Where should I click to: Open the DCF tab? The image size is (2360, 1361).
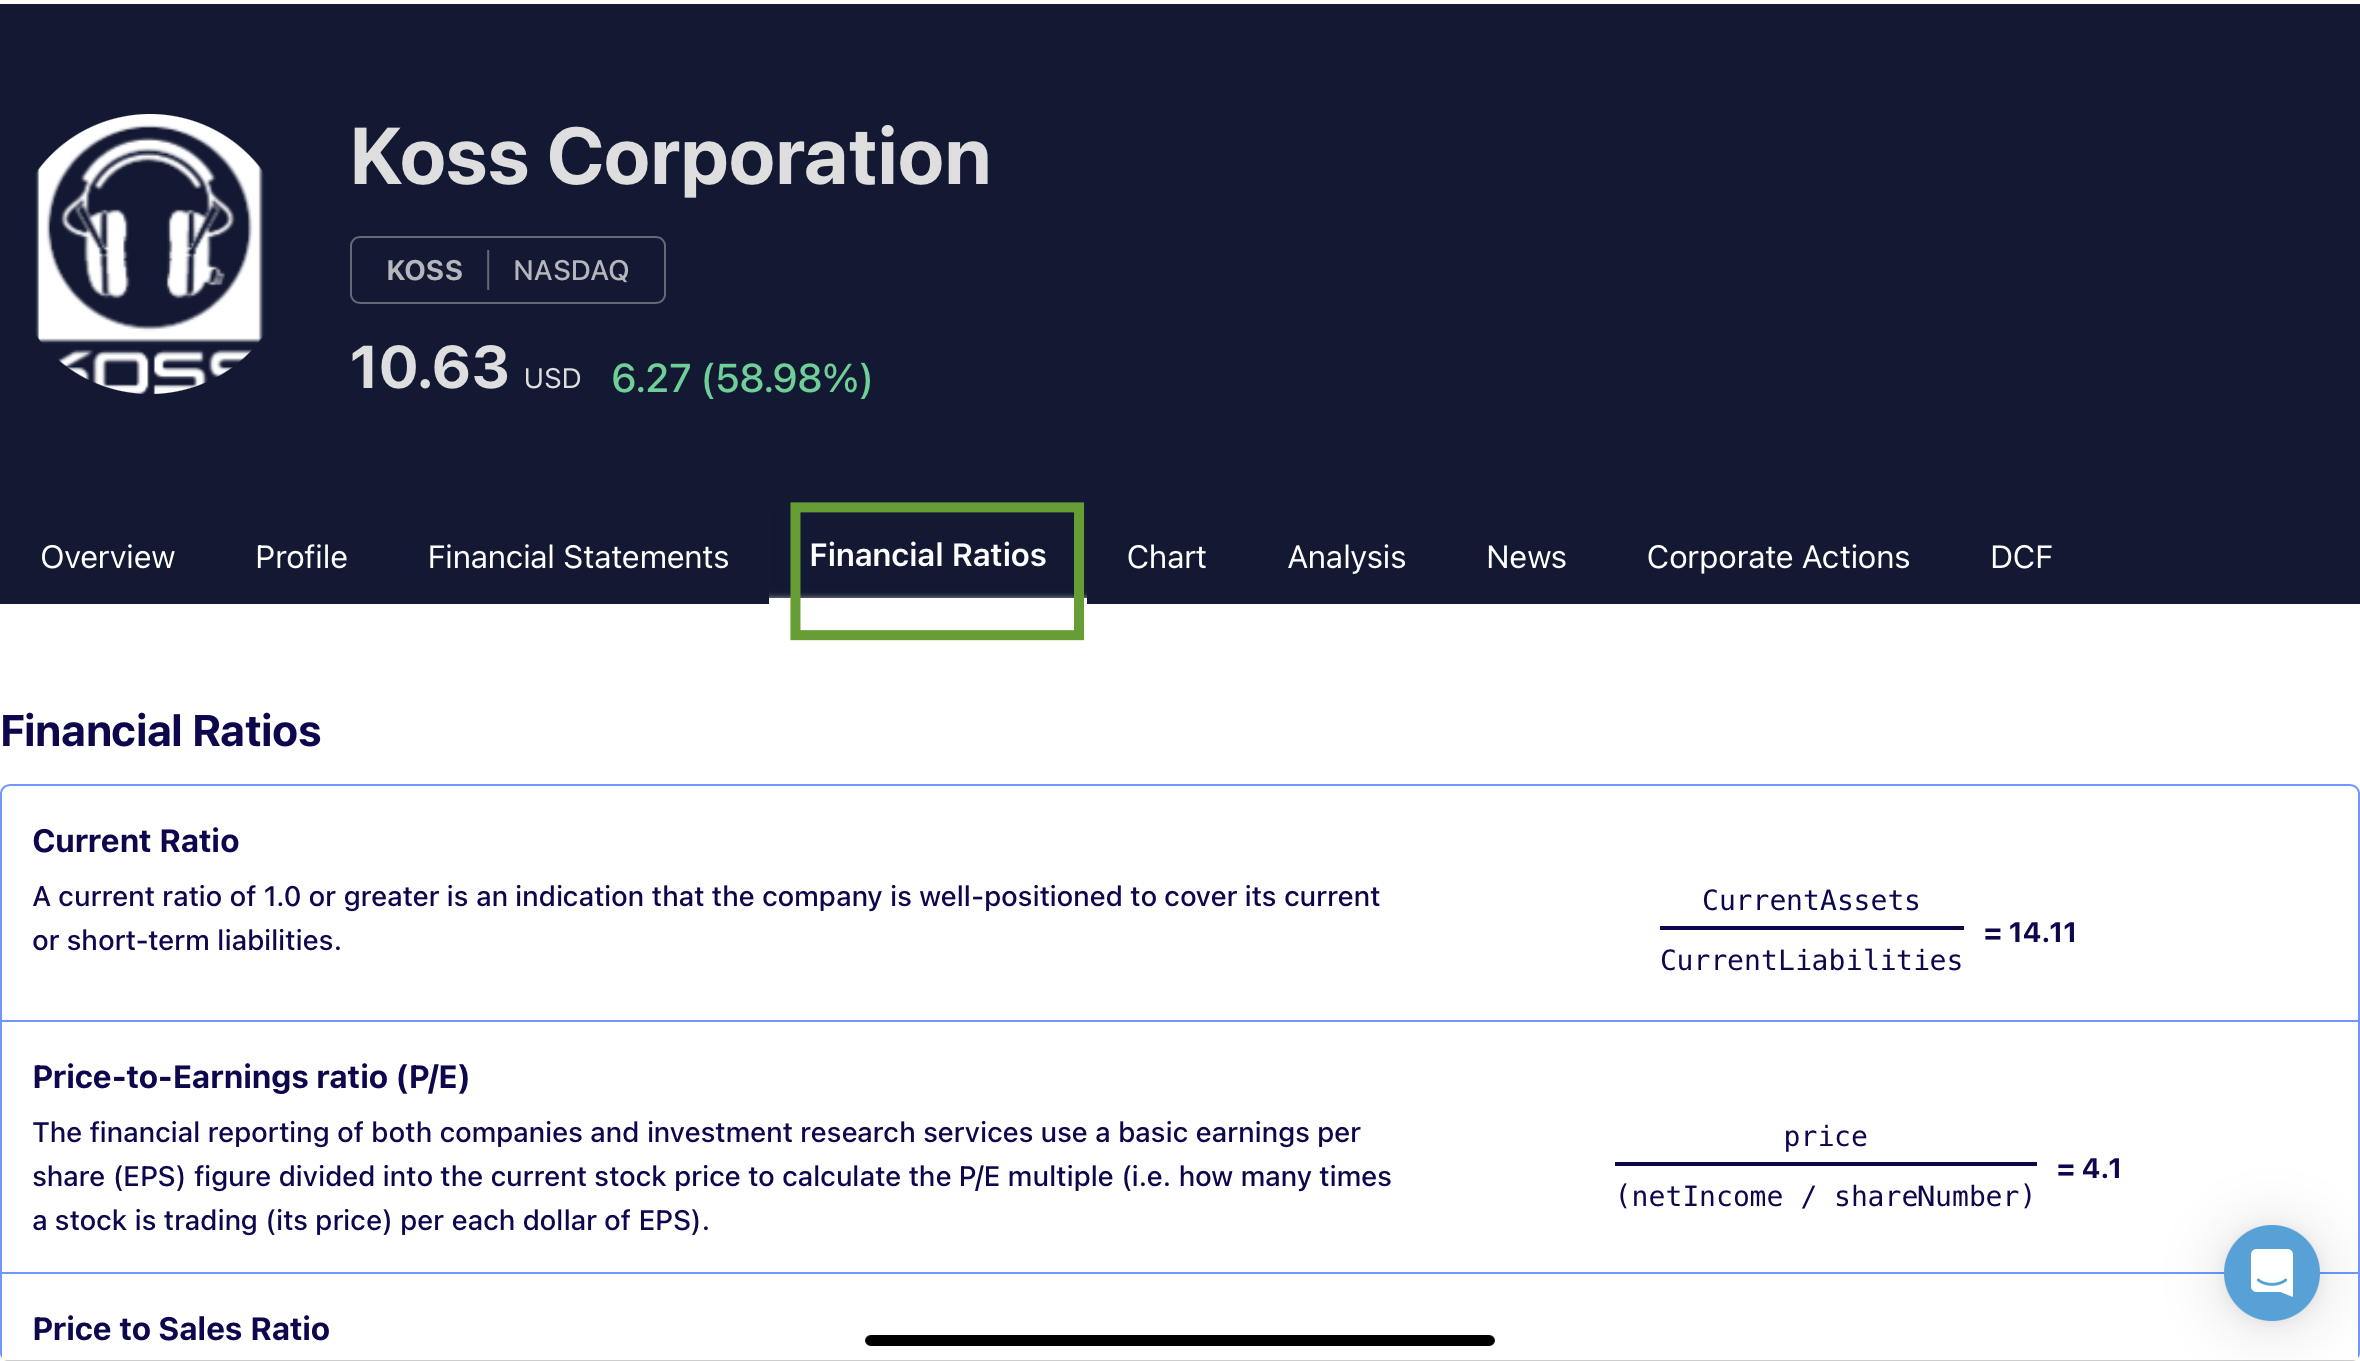click(x=2021, y=557)
